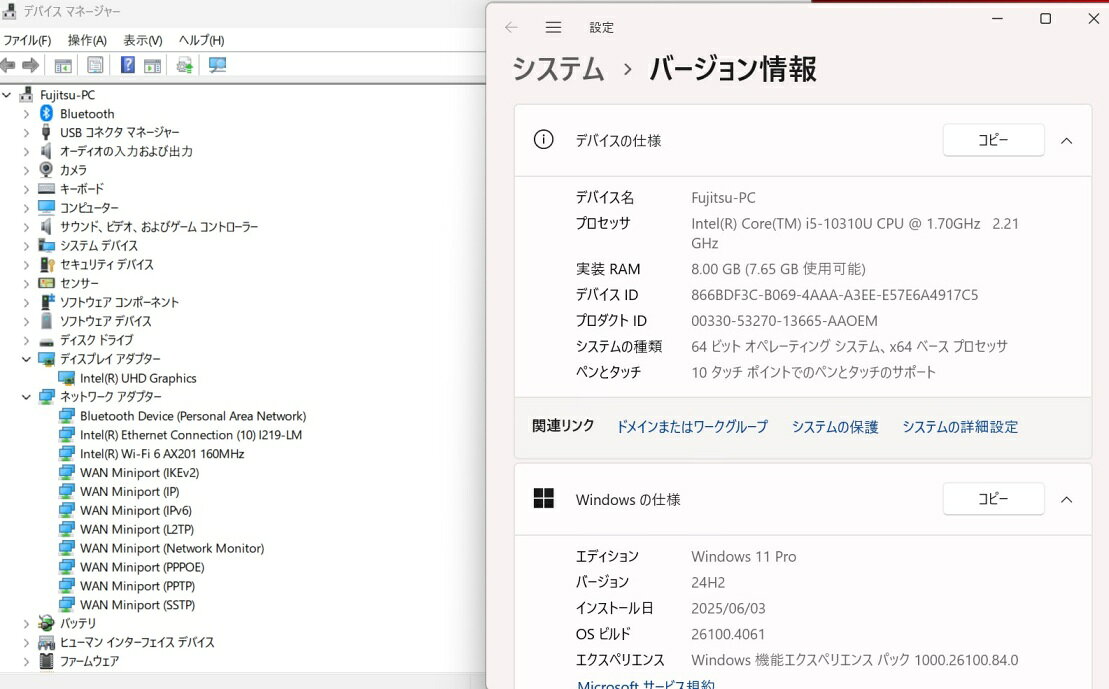The width and height of the screenshot is (1109, 689).
Task: Click the Properties toolbar icon
Action: 95,66
